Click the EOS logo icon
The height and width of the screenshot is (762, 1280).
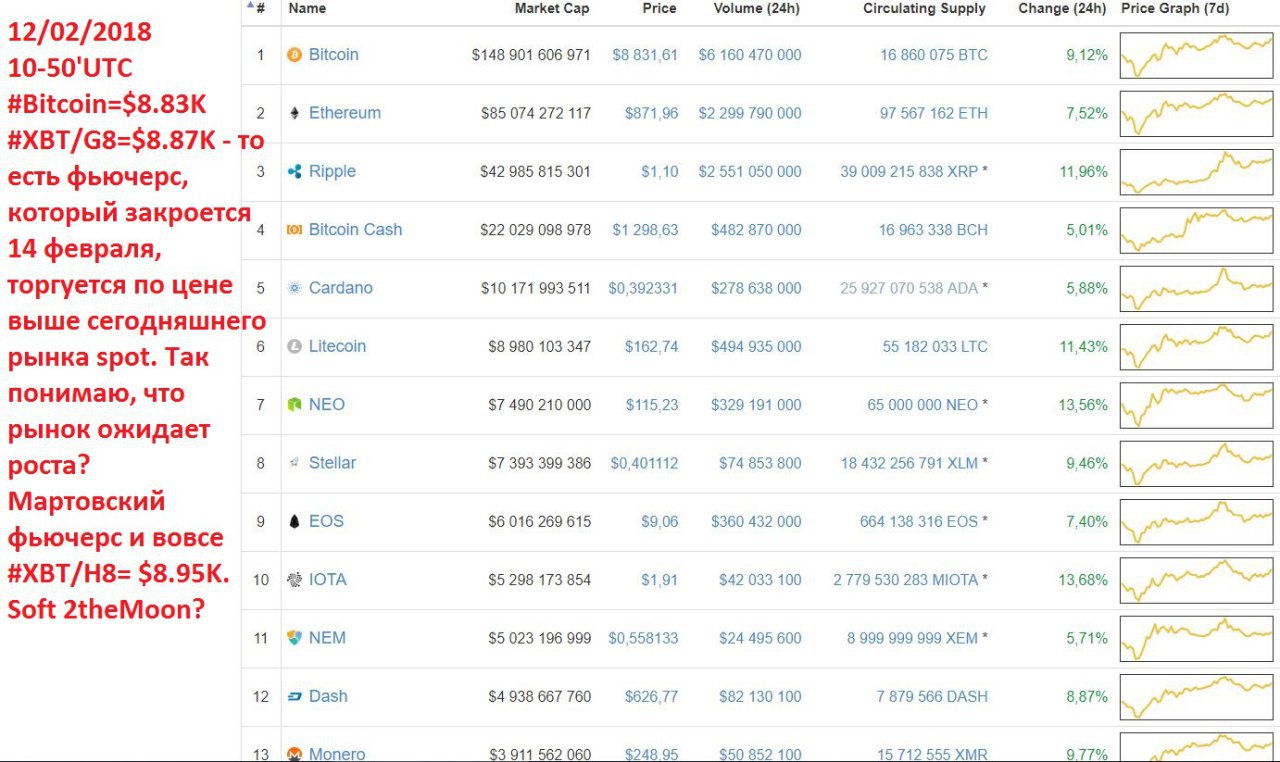(x=294, y=521)
